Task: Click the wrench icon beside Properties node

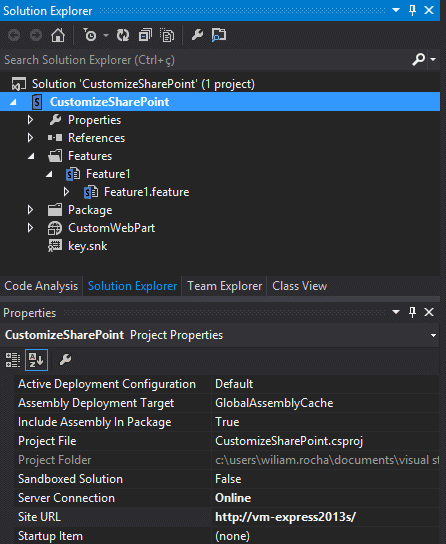Action: (55, 120)
